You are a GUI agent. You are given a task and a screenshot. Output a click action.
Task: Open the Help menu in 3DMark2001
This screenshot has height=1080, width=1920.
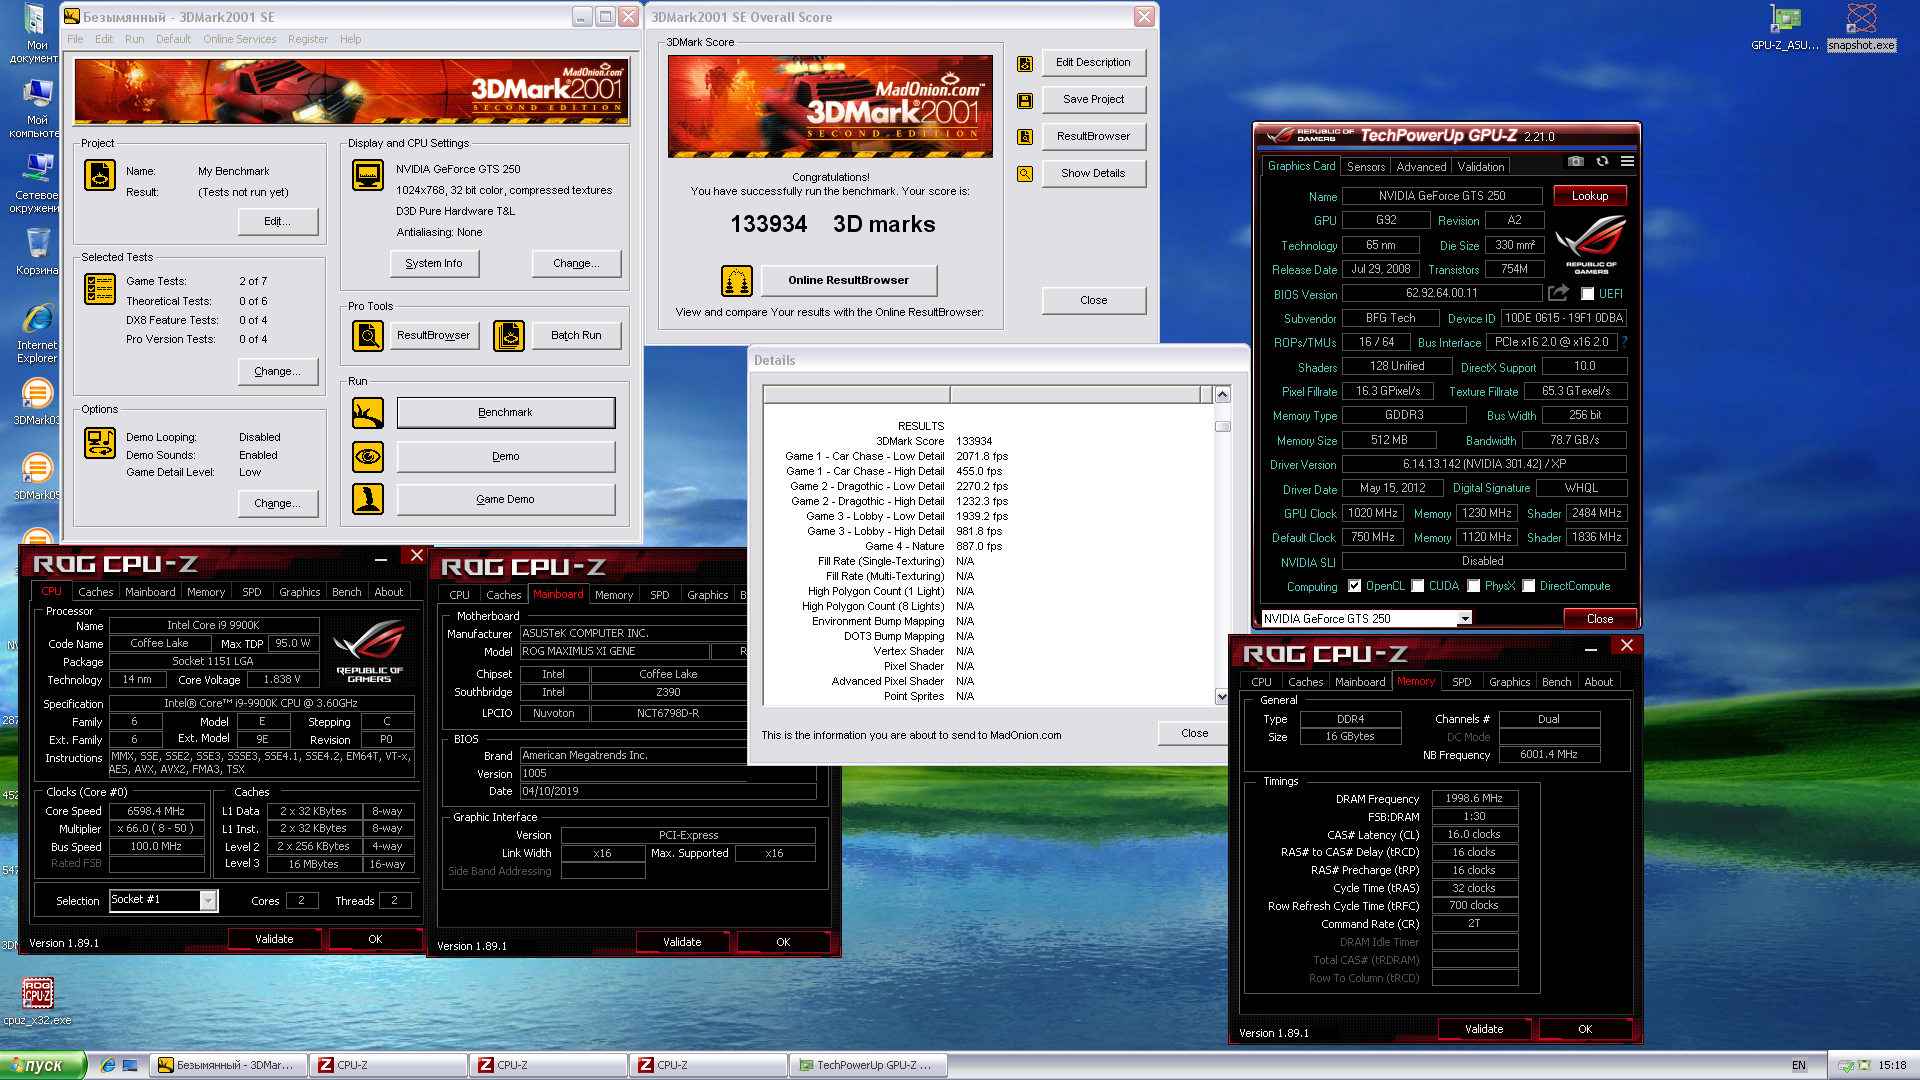(350, 39)
